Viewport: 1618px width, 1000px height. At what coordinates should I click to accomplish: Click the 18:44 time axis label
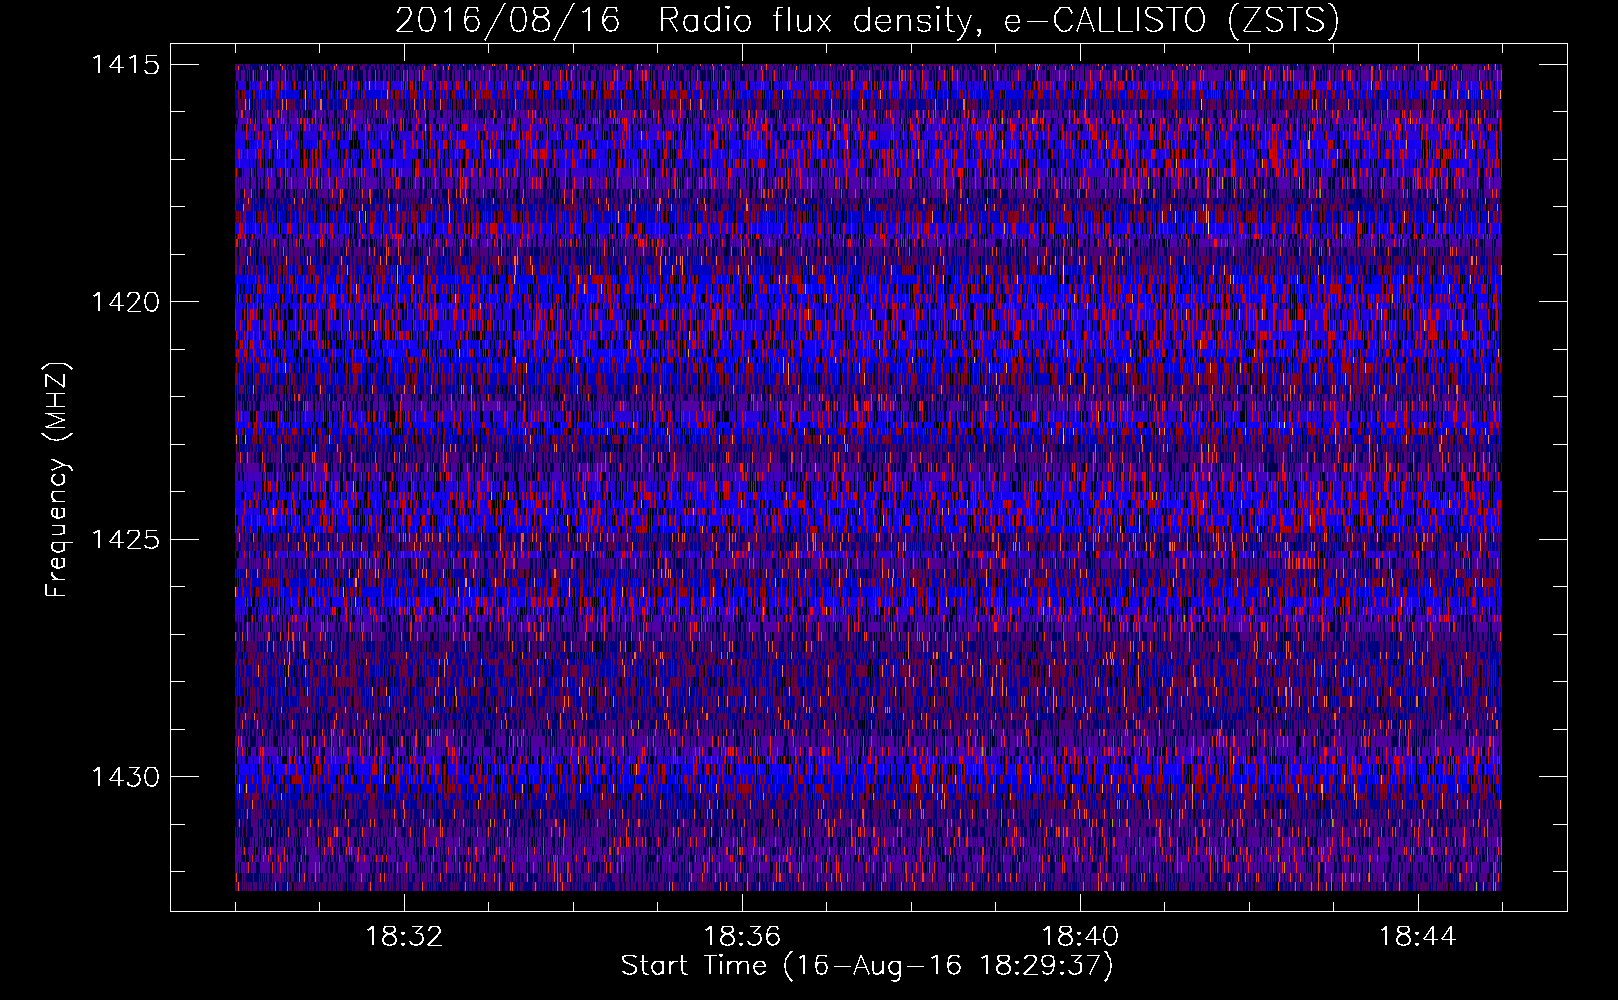click(x=1418, y=937)
